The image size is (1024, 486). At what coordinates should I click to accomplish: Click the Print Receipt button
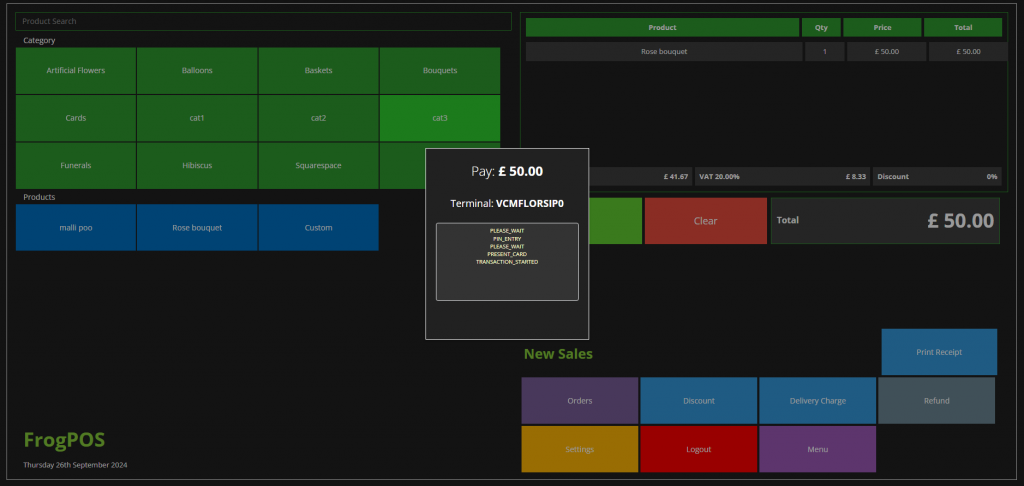(938, 352)
